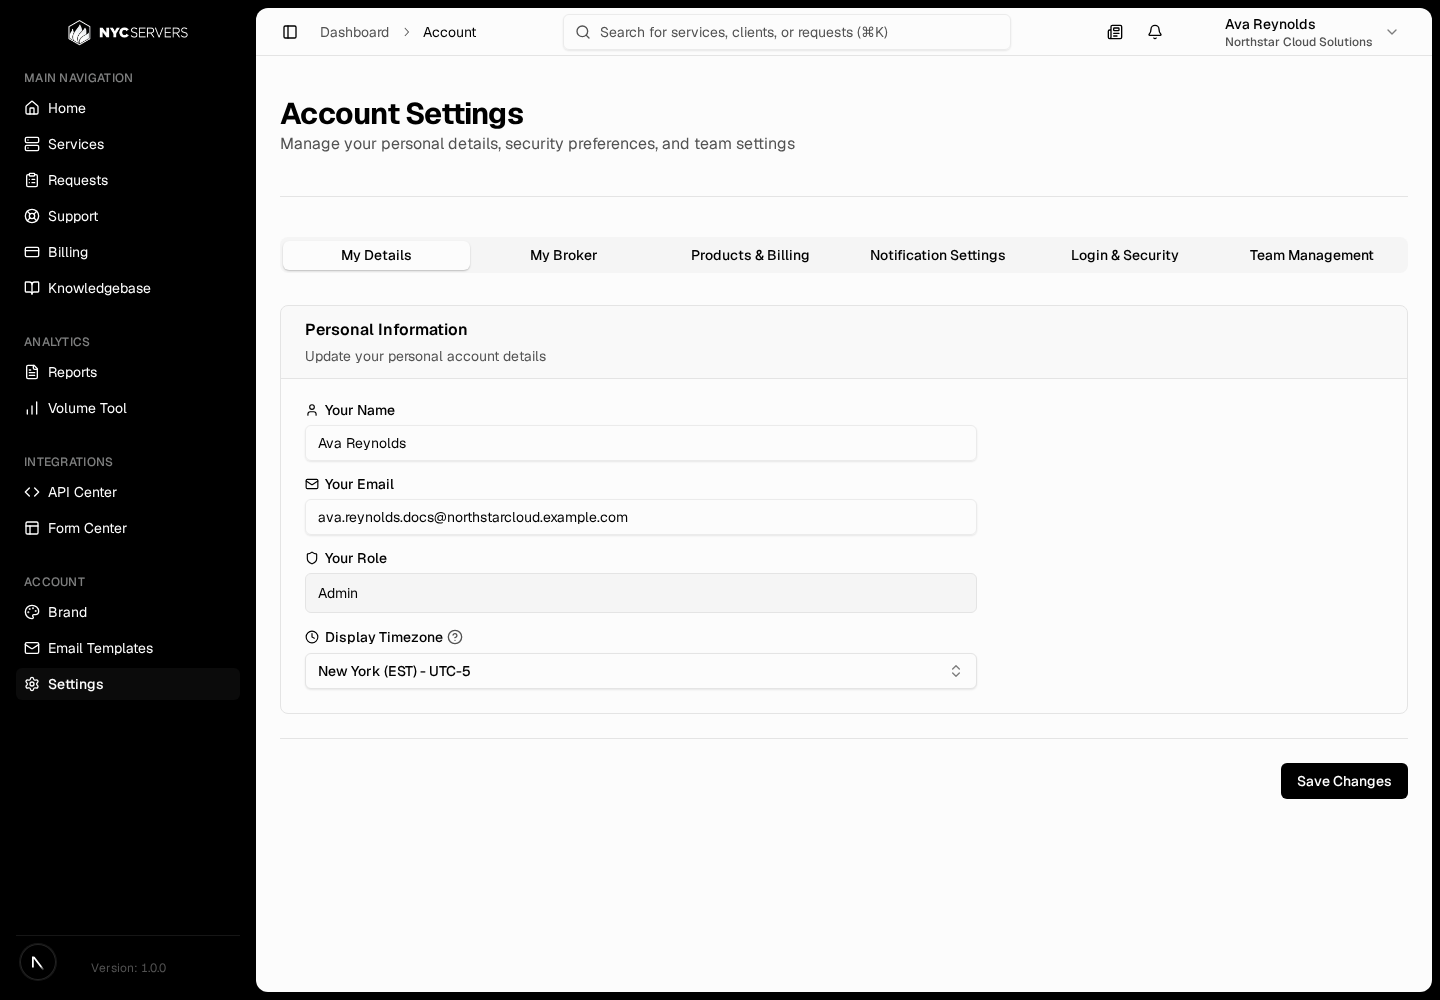
Task: Click the API Center code icon
Action: pos(32,492)
